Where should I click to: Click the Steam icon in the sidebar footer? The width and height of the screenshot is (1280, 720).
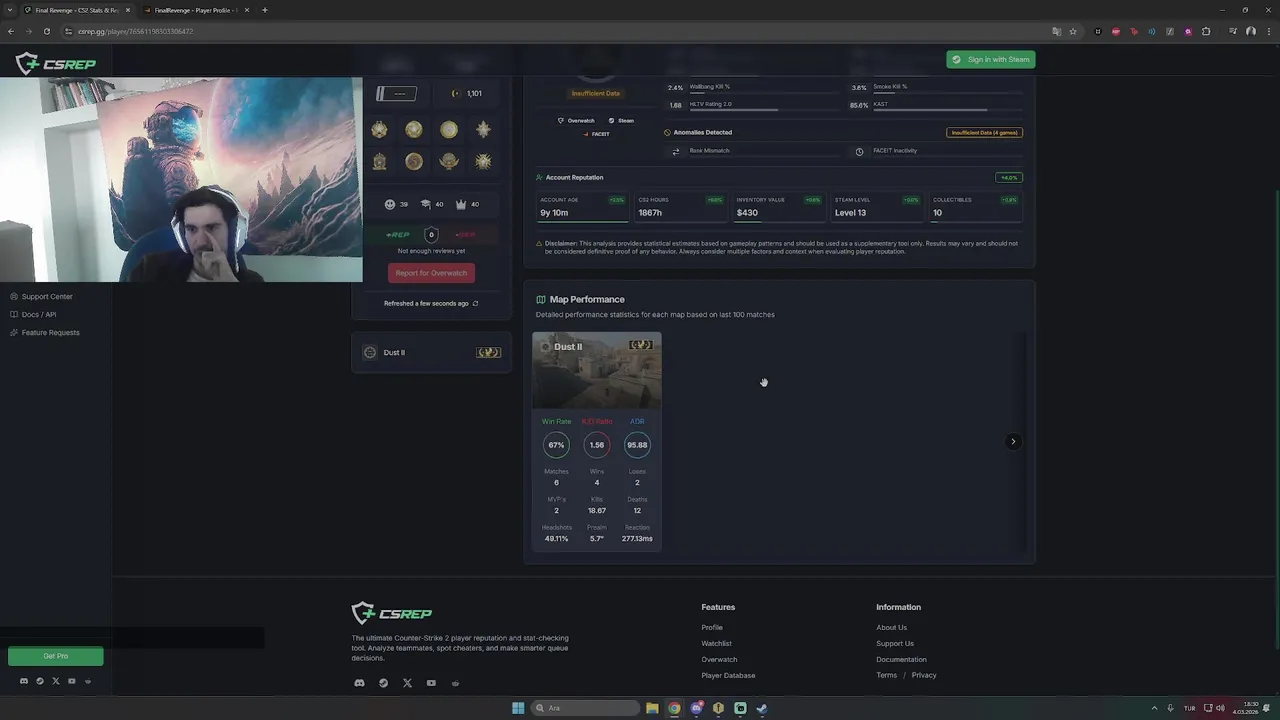(40, 681)
